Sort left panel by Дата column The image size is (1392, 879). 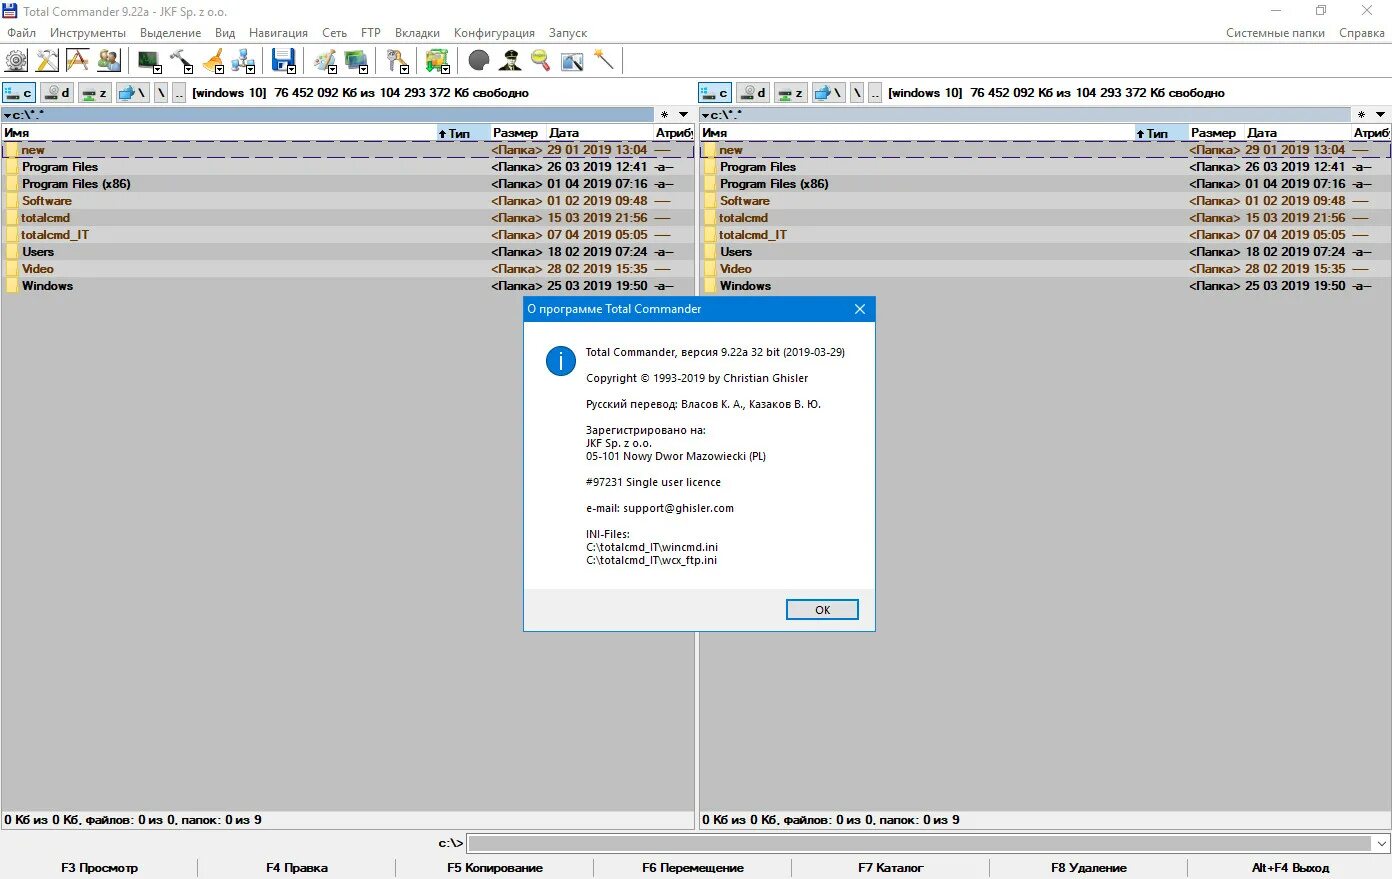(x=598, y=132)
